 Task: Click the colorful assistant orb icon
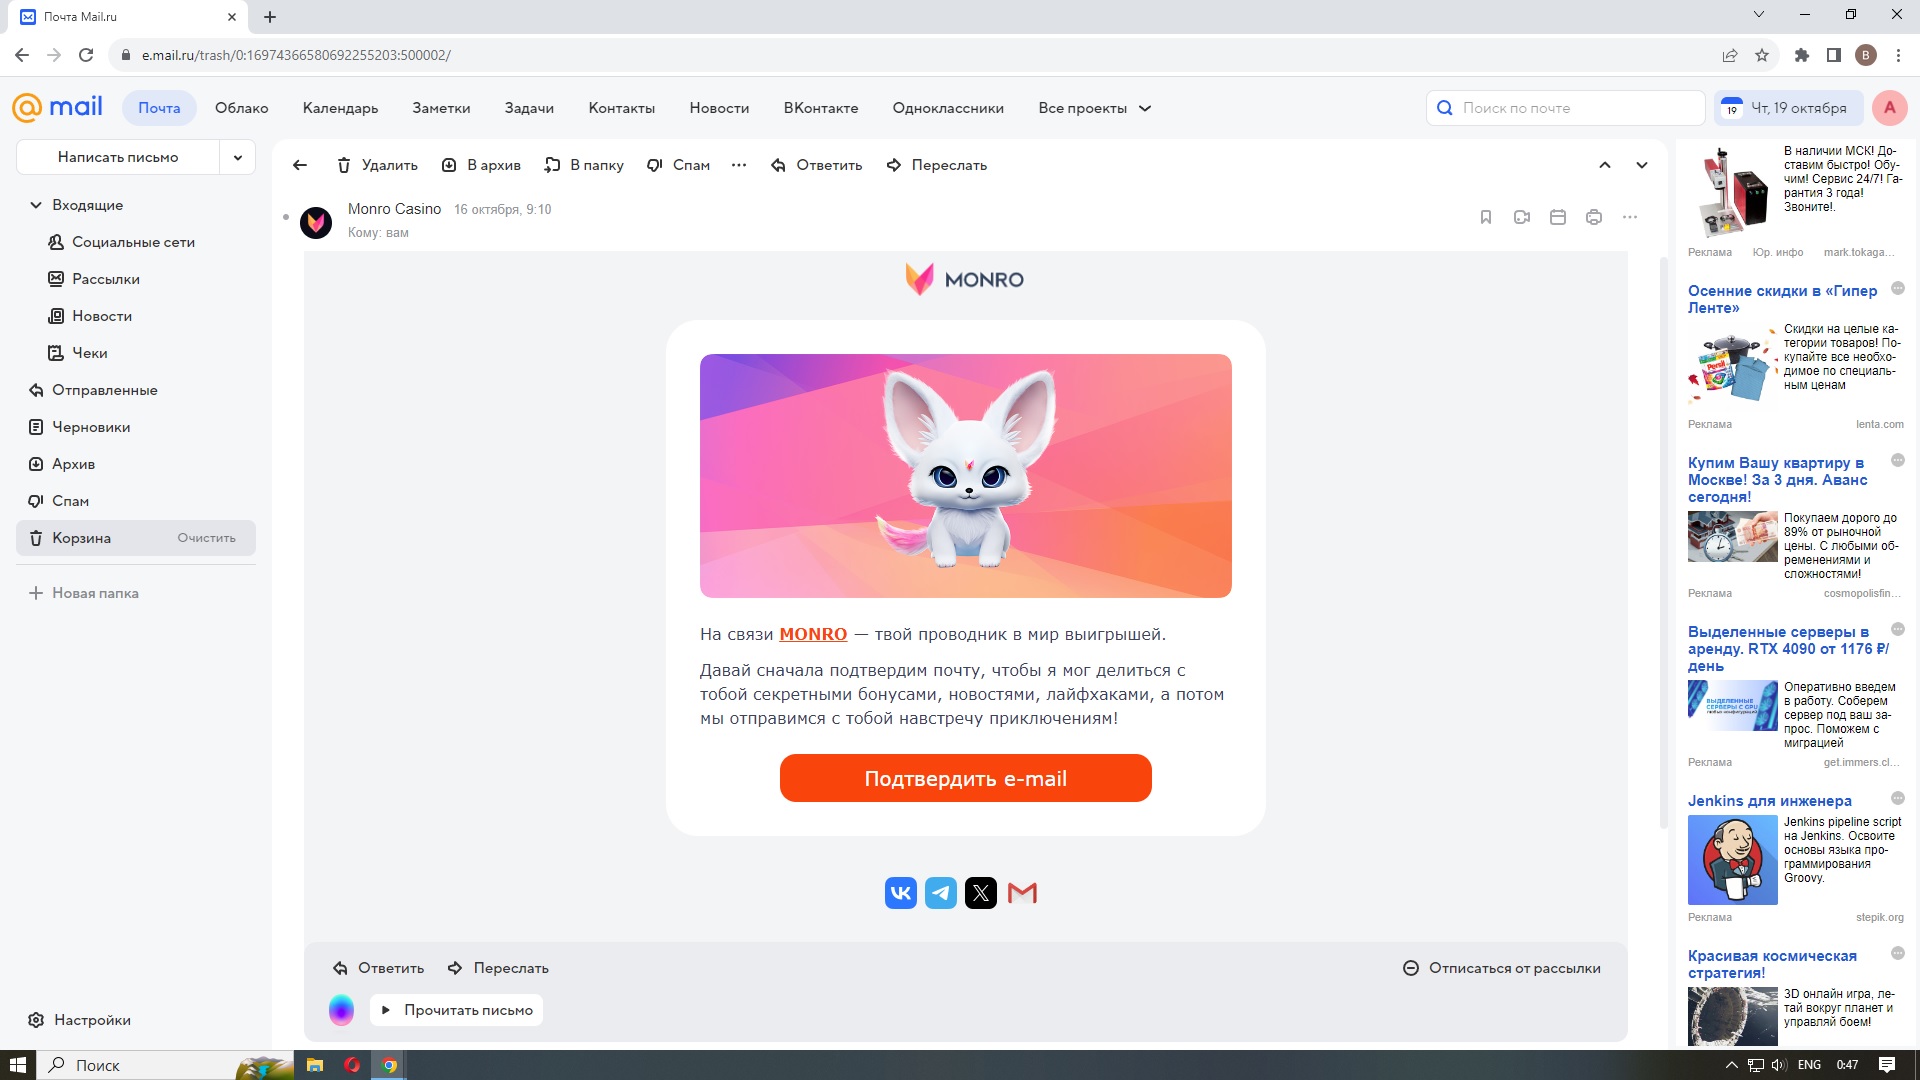tap(341, 1010)
